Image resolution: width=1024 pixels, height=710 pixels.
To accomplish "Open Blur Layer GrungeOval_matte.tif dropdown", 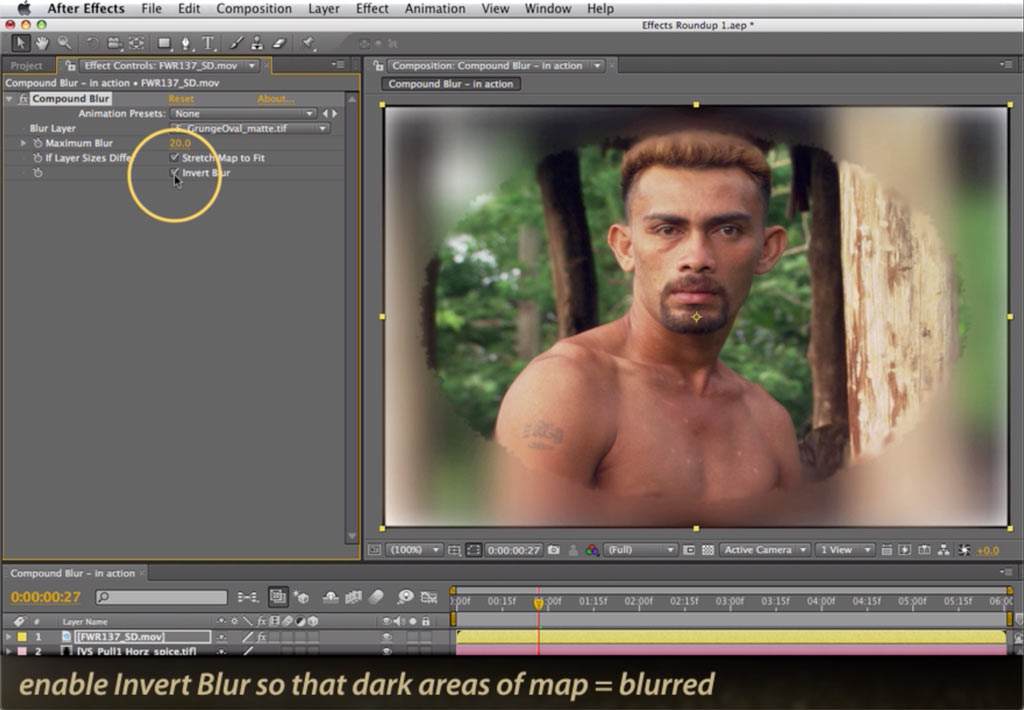I will click(250, 128).
